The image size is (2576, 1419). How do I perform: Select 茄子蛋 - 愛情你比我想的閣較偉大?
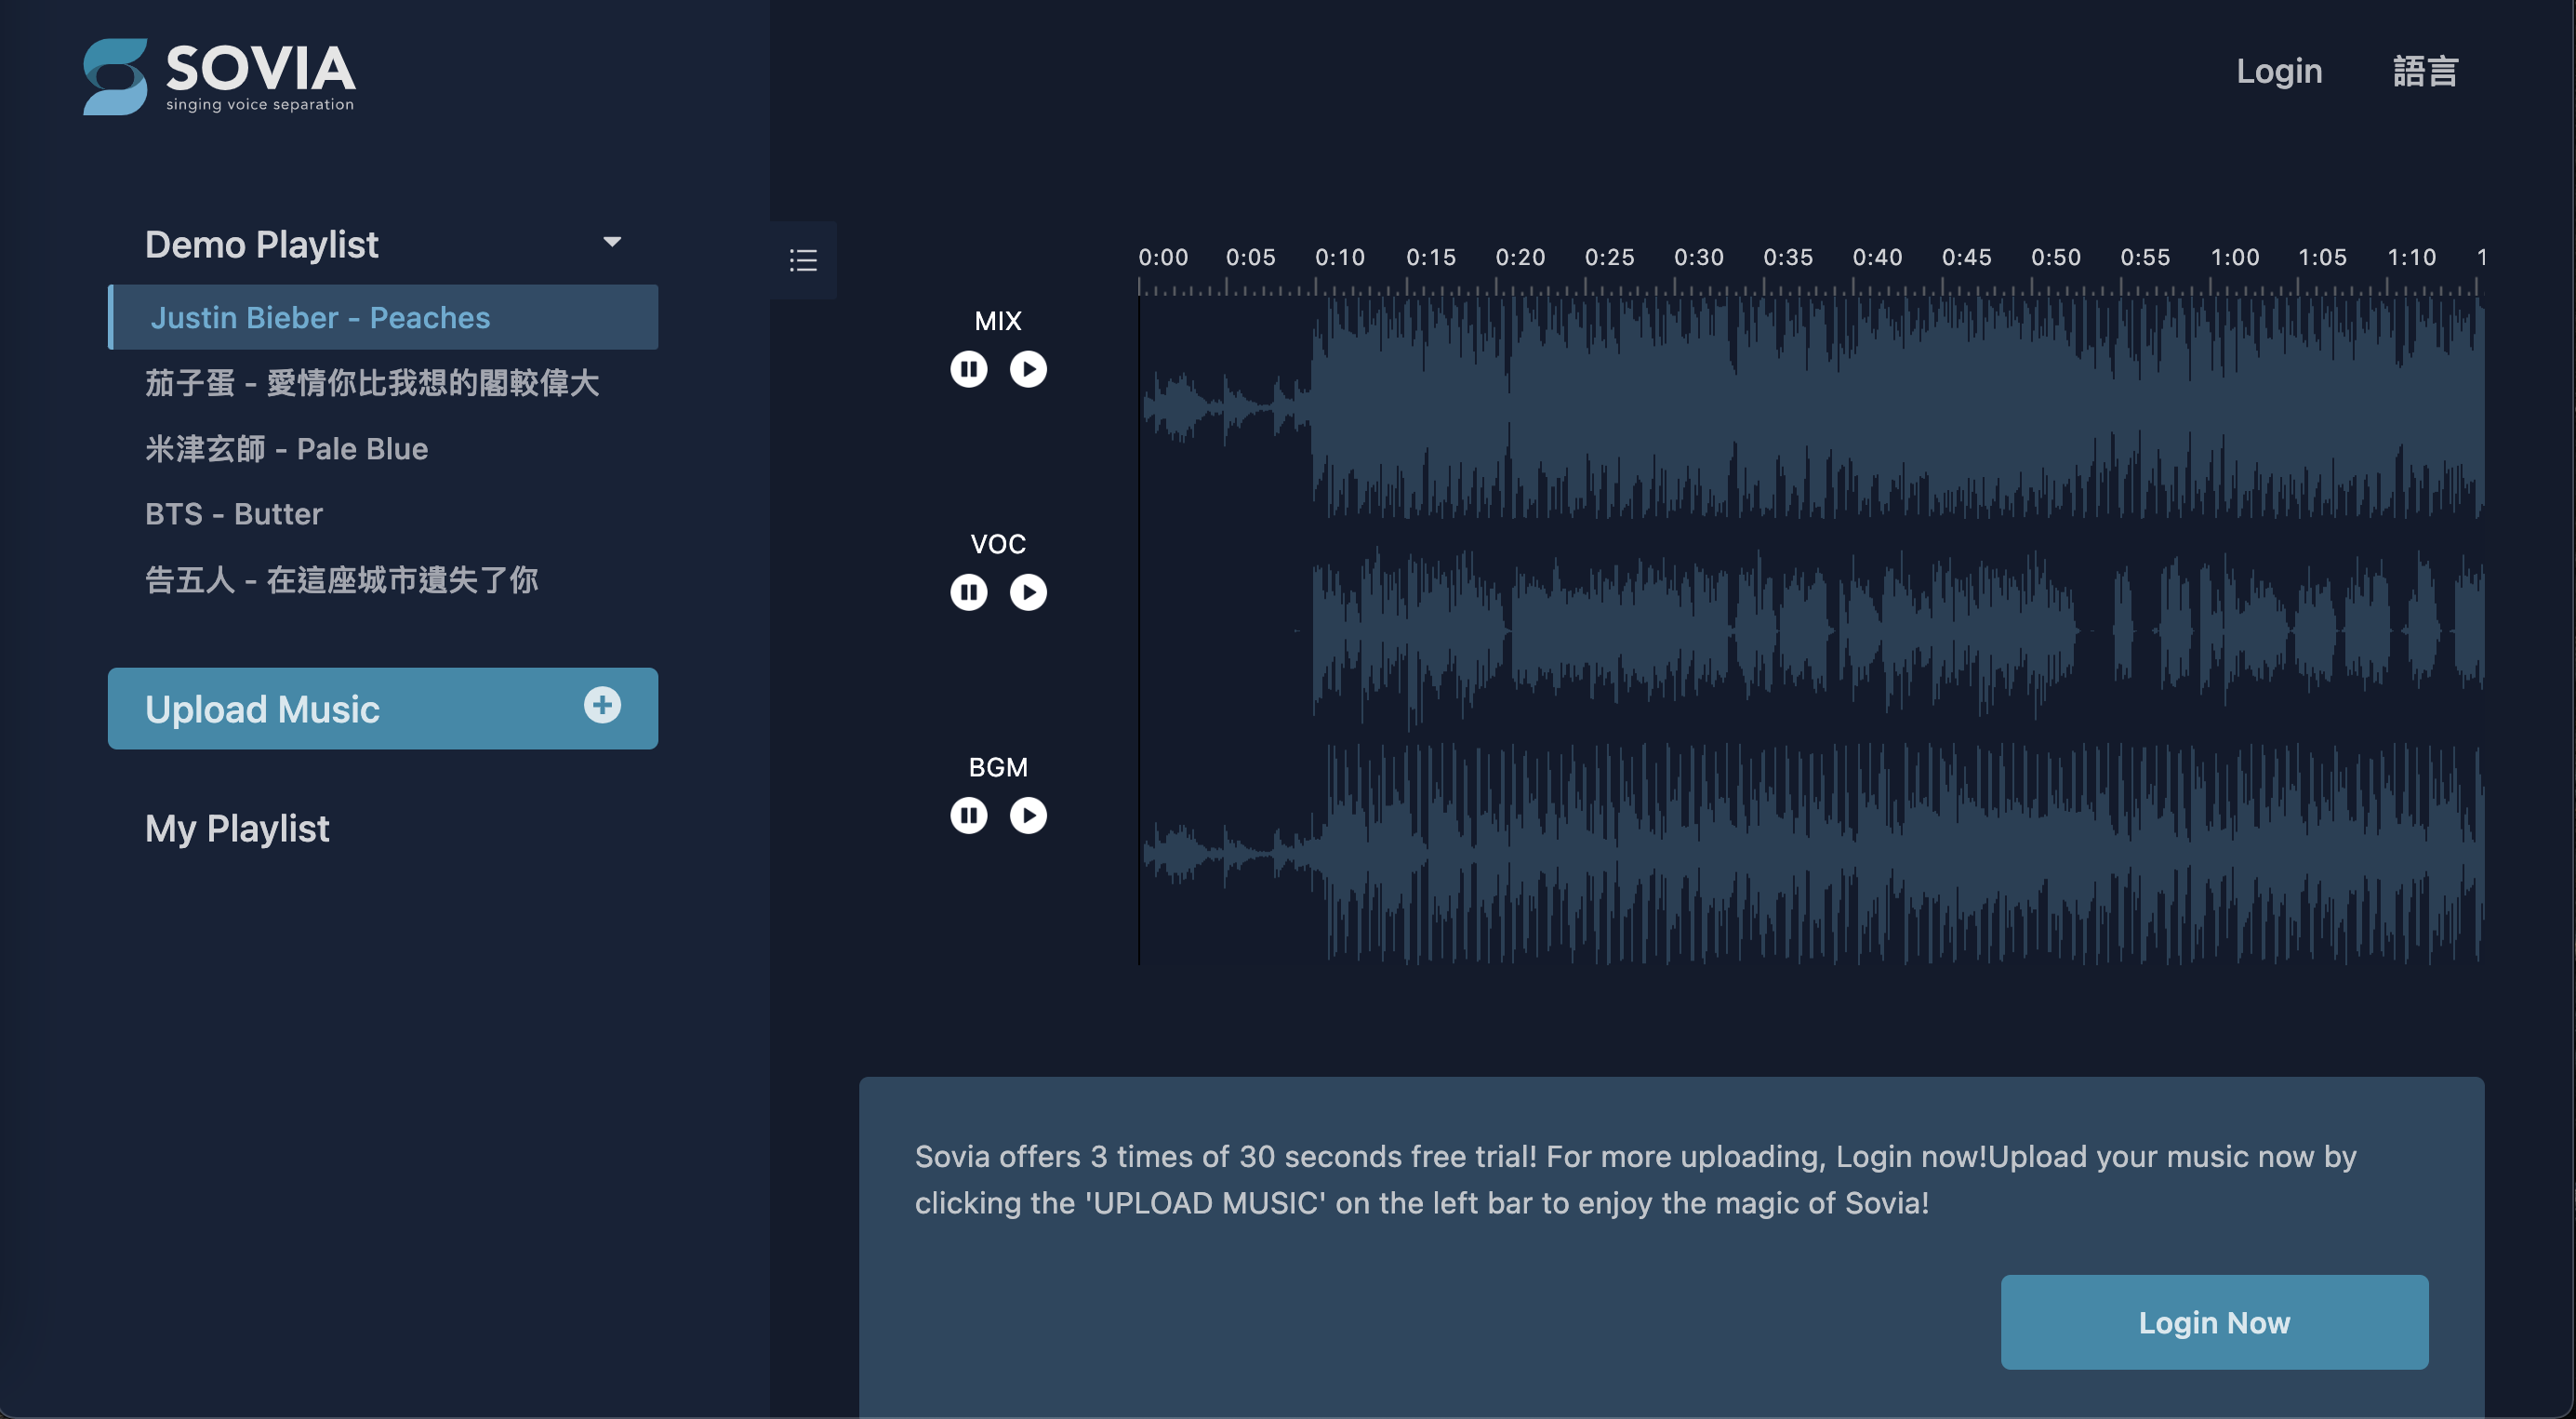point(372,383)
